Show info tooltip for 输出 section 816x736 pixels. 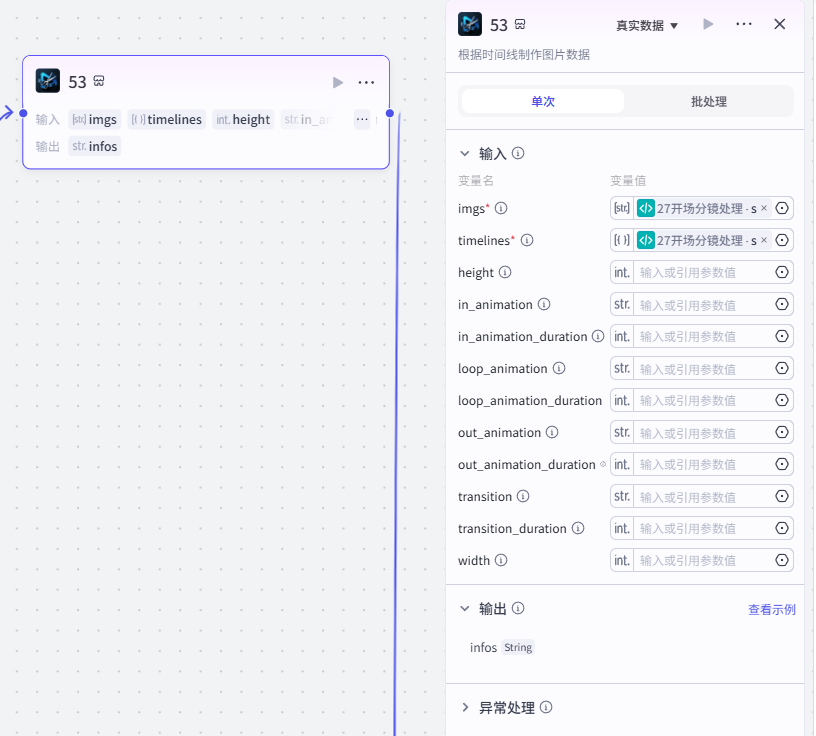pyautogui.click(x=518, y=608)
